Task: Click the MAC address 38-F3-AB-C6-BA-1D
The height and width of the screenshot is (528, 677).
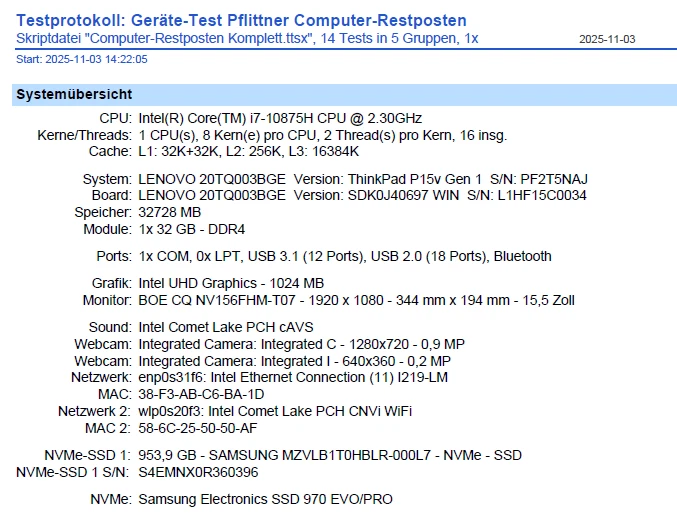Action: pos(201,395)
